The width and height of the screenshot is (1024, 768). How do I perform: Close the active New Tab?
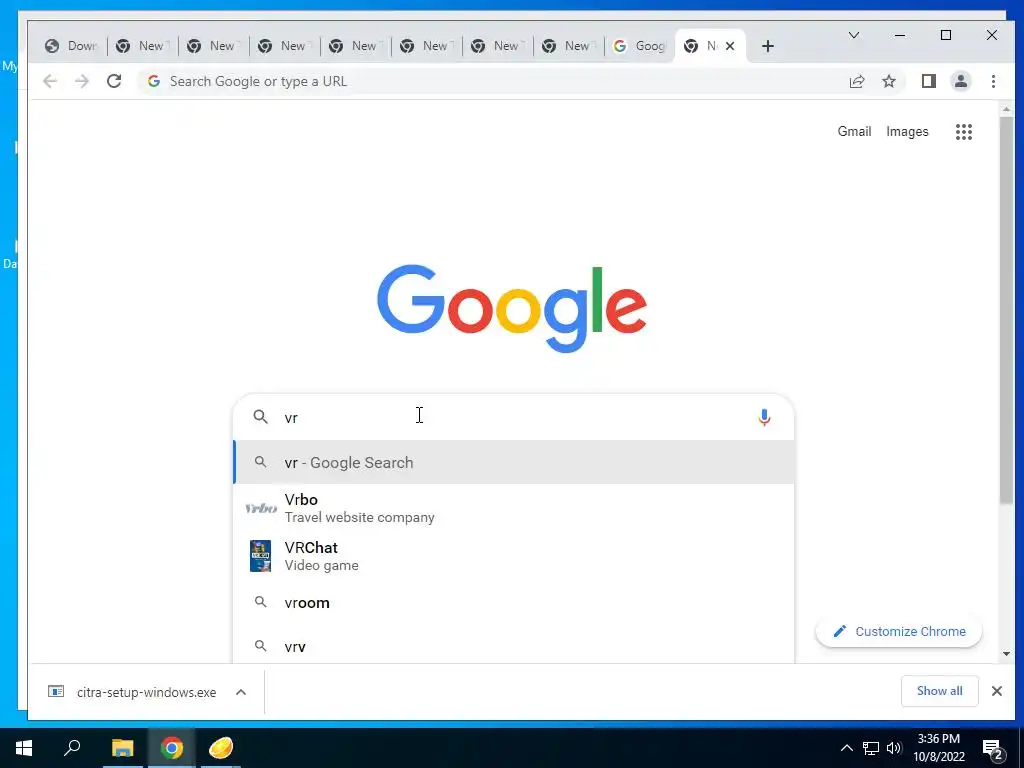730,46
